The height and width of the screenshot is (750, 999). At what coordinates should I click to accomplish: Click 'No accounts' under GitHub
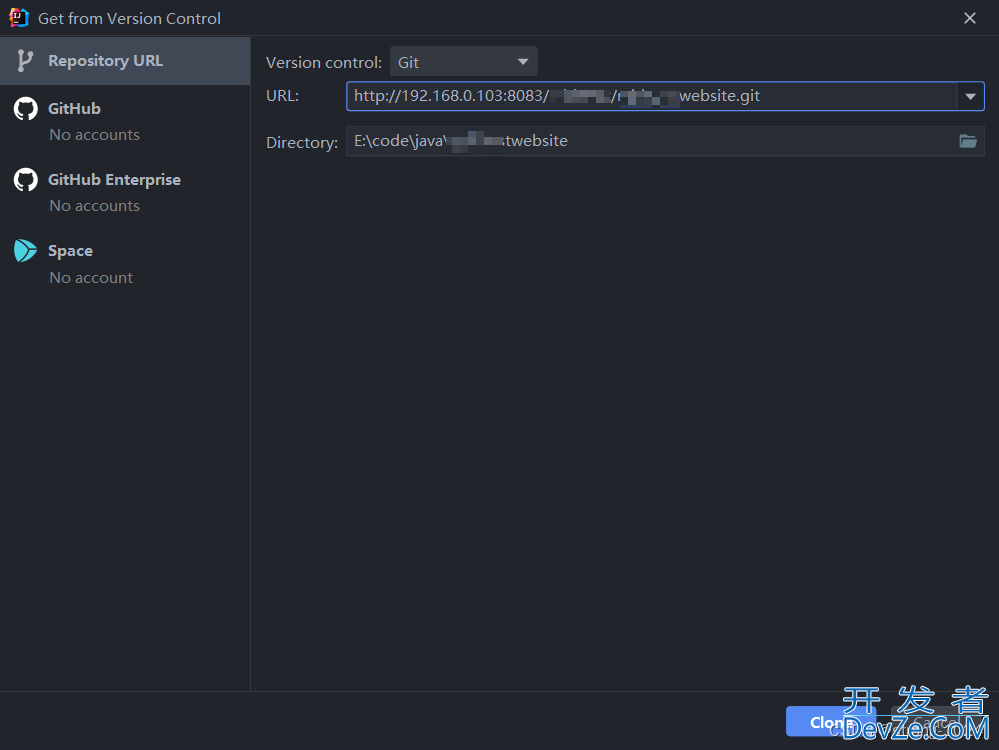tap(94, 134)
